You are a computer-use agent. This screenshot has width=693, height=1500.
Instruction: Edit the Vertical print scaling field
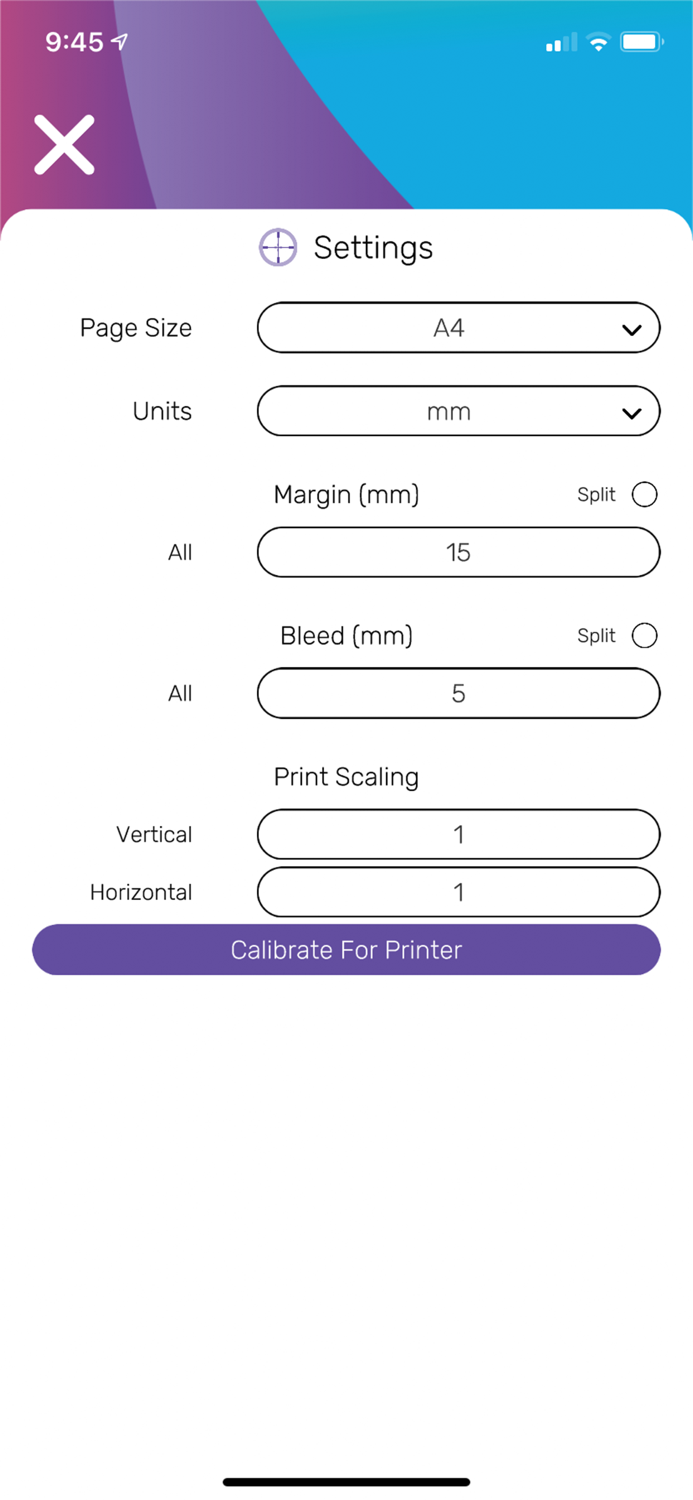click(458, 835)
